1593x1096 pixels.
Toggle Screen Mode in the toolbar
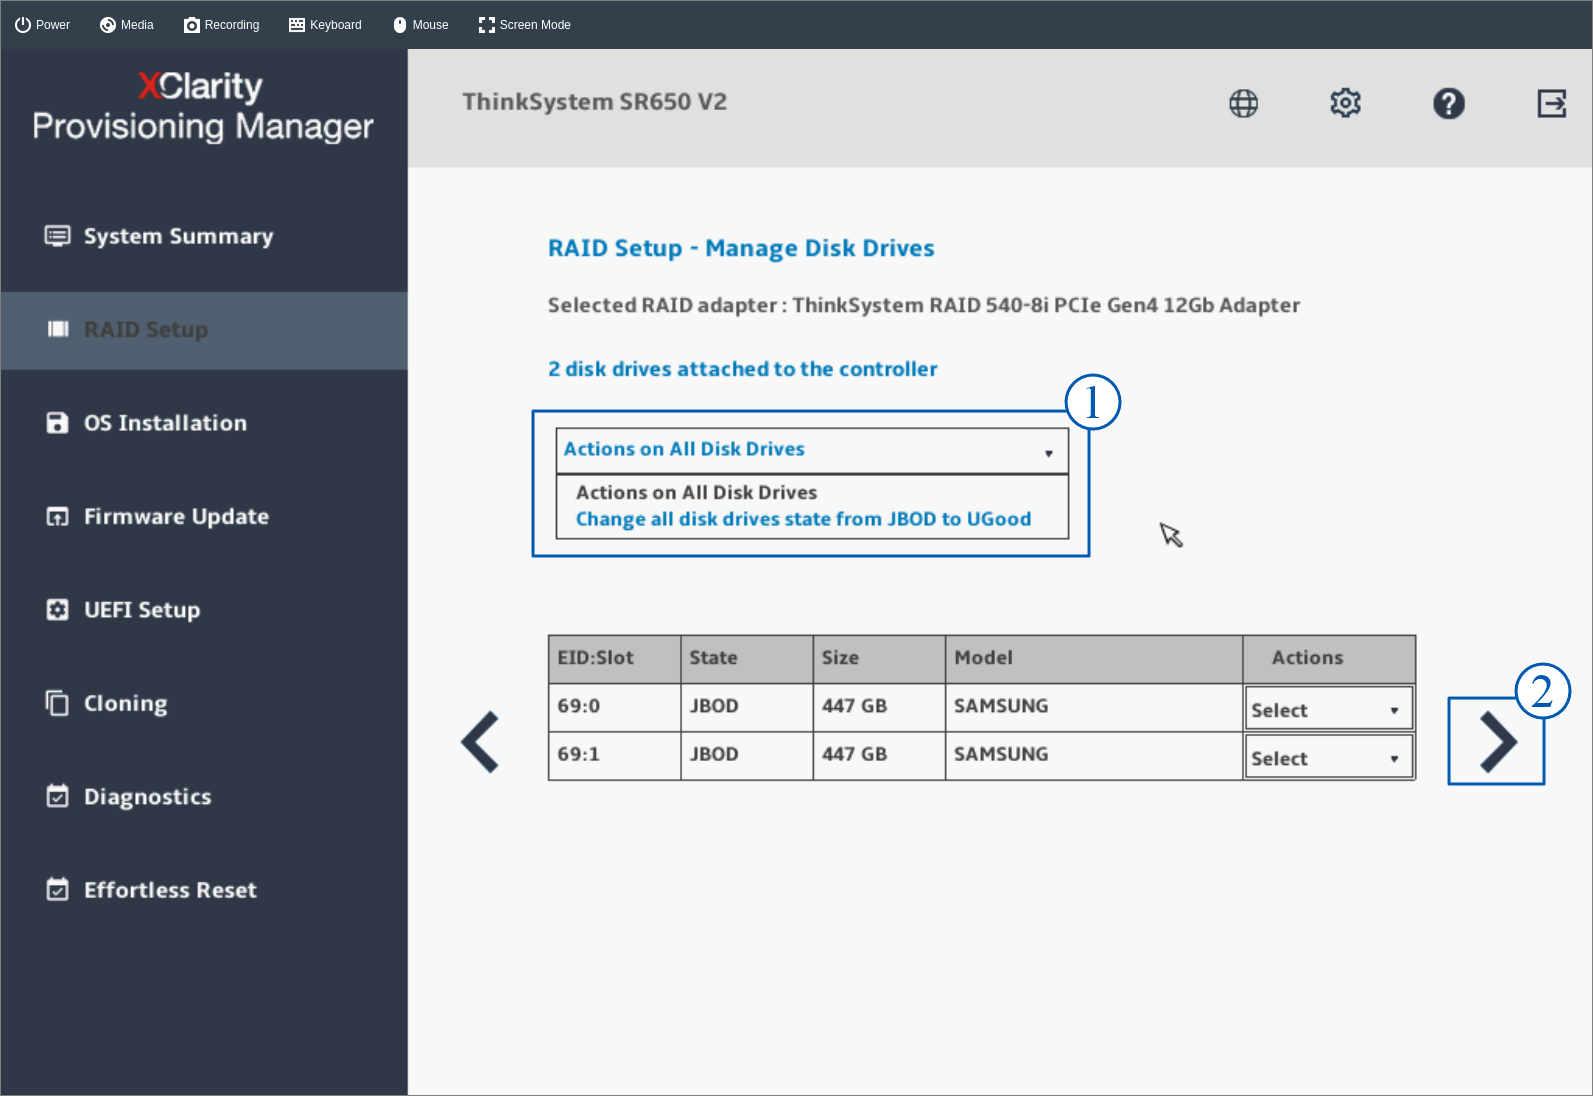[524, 25]
